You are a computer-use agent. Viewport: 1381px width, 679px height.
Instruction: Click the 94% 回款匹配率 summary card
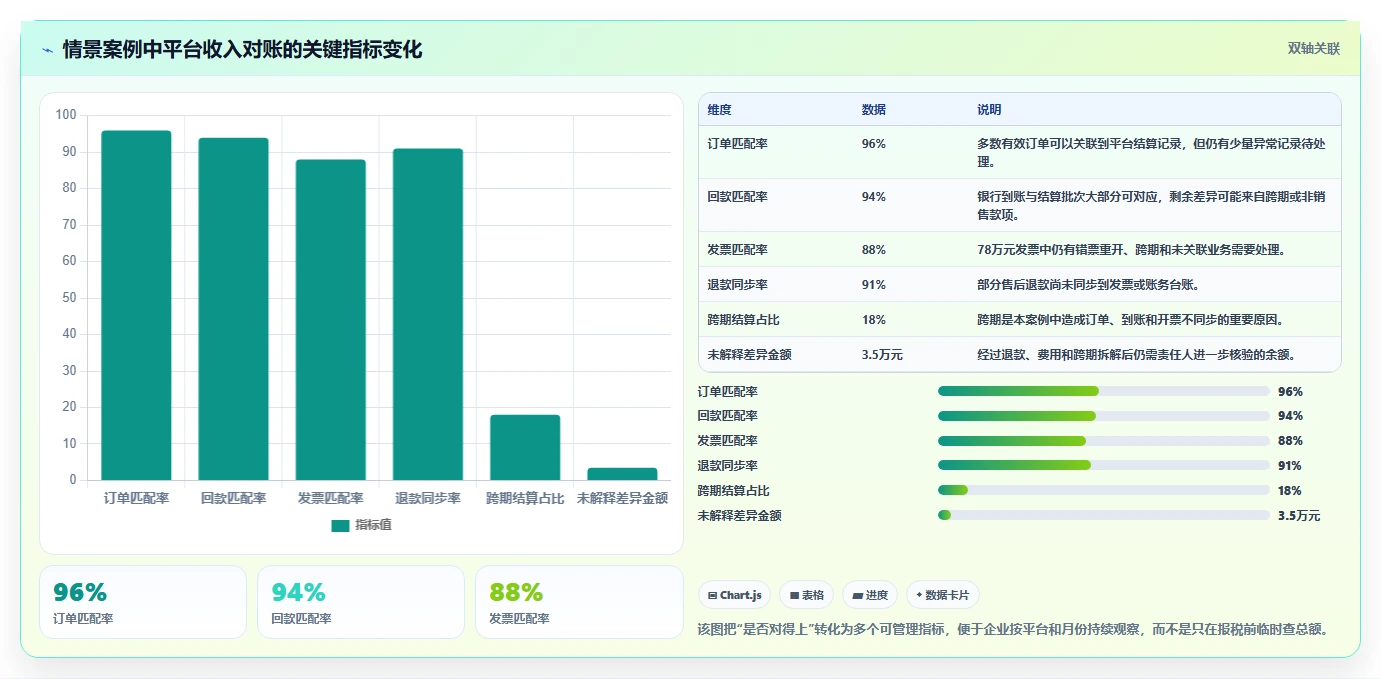pyautogui.click(x=361, y=602)
